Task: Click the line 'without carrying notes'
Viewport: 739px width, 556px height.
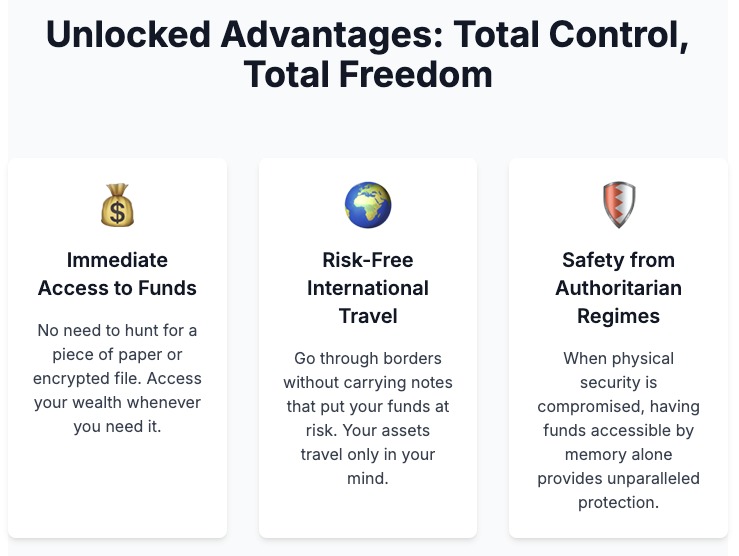Action: click(368, 382)
